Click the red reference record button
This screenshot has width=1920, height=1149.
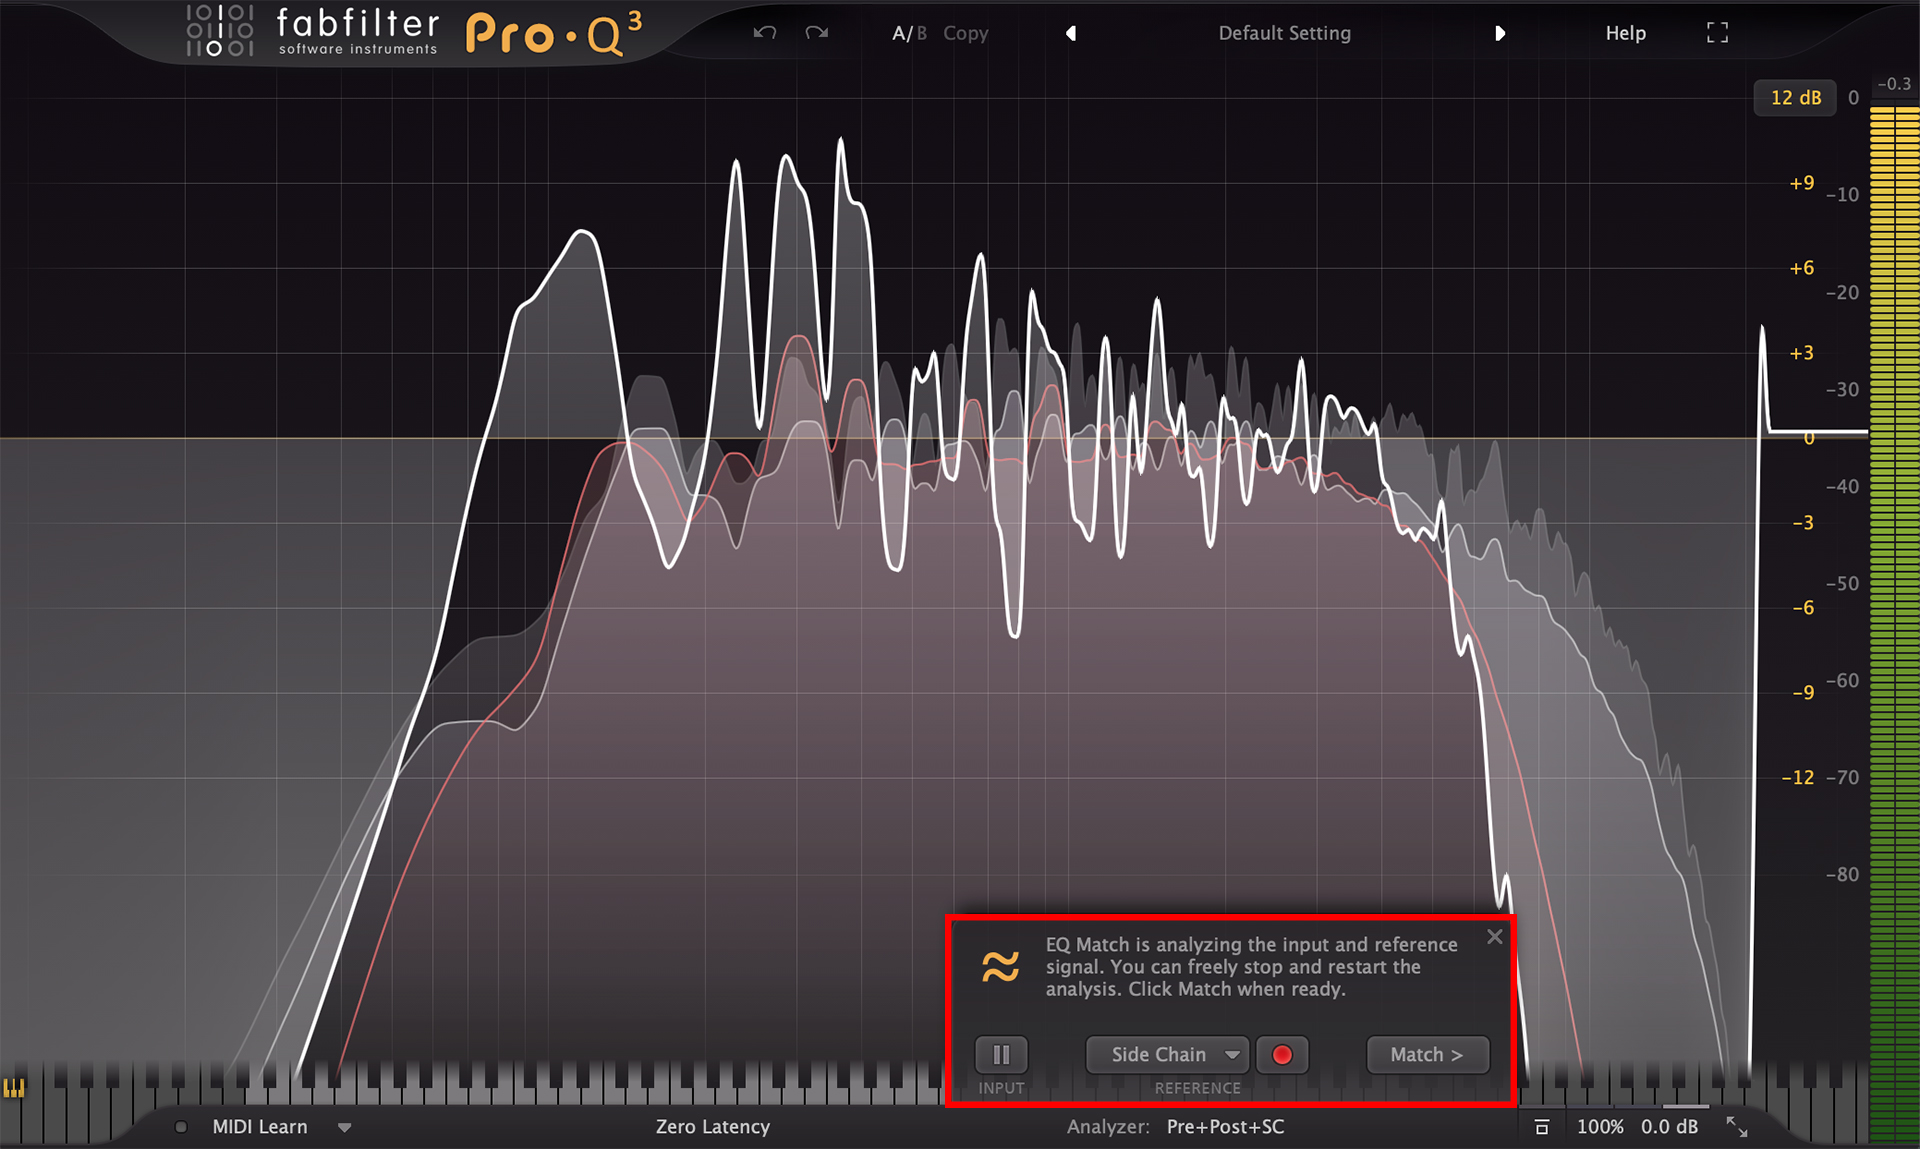(x=1282, y=1054)
